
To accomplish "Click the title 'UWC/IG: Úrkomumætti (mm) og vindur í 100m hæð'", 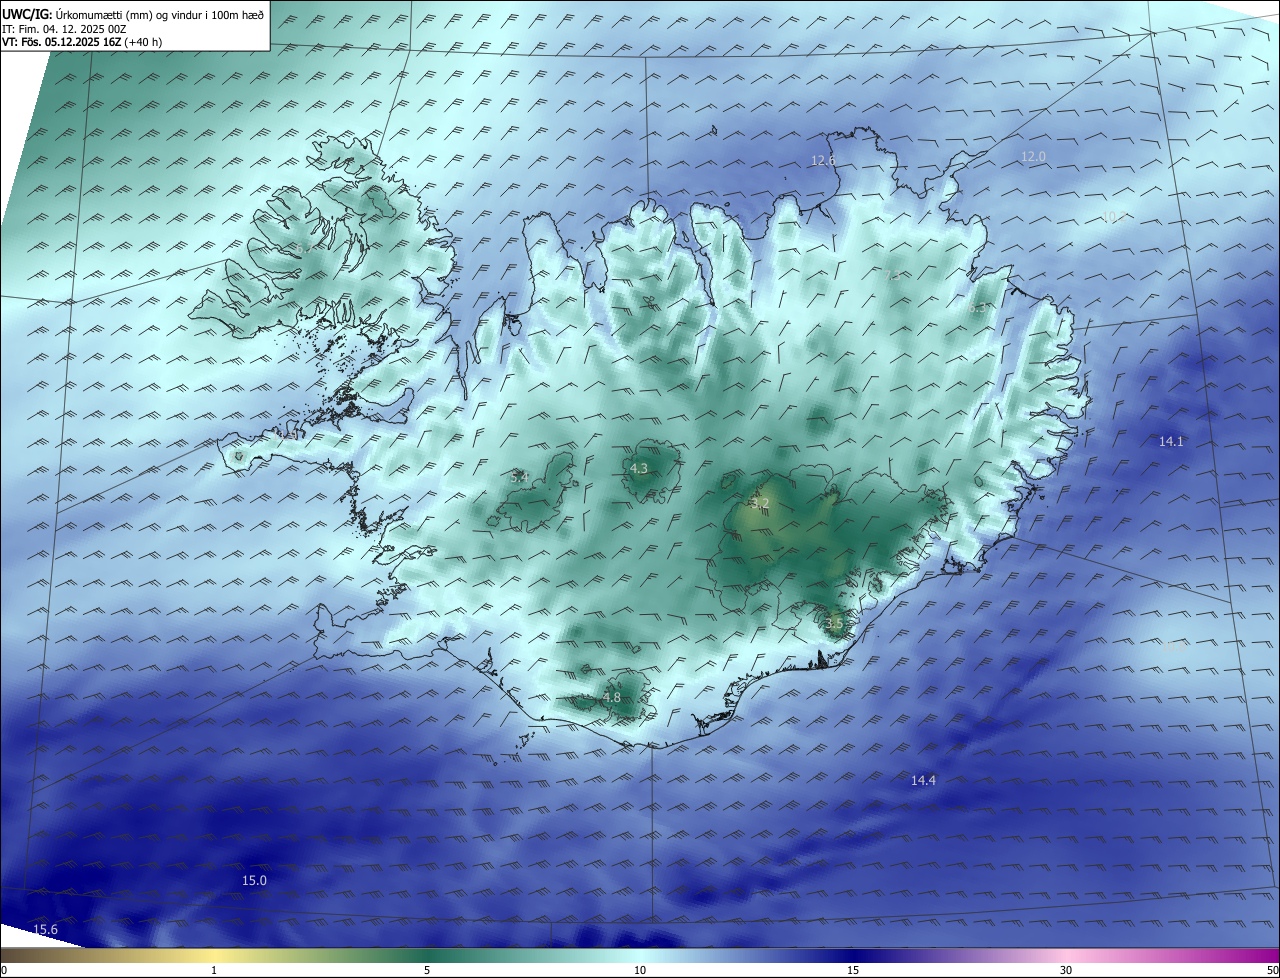I will click(133, 14).
